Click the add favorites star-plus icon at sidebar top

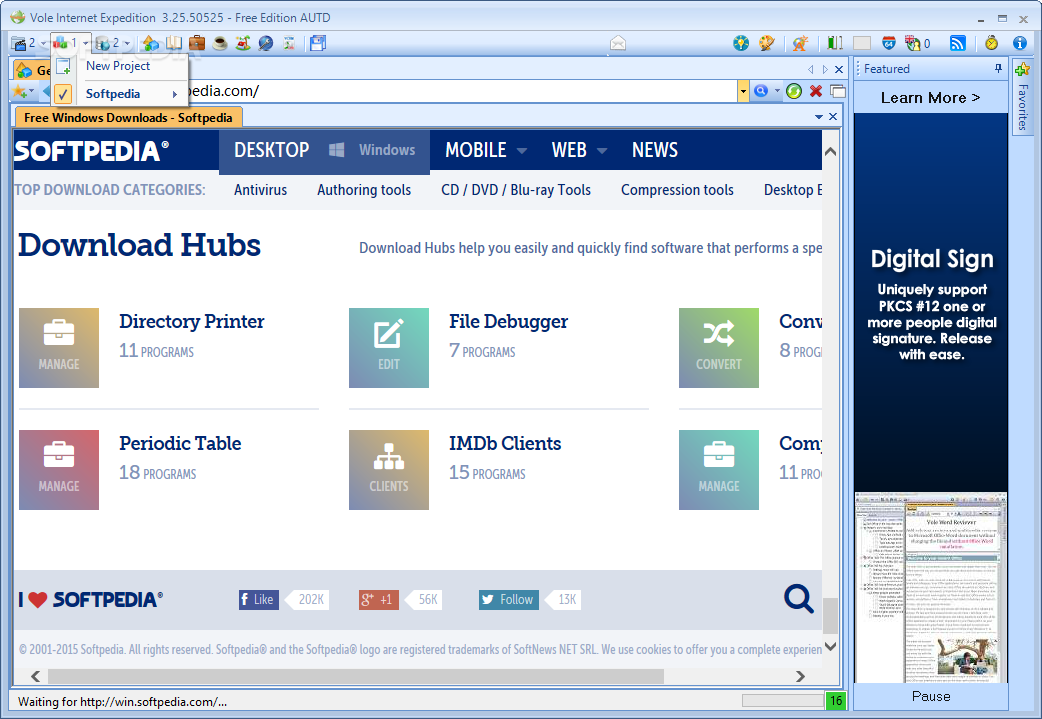pos(1022,69)
